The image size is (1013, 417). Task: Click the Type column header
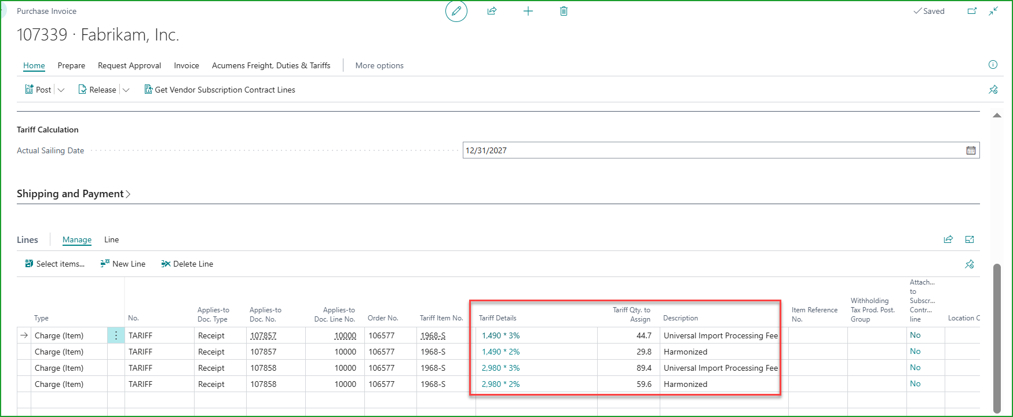(x=41, y=318)
